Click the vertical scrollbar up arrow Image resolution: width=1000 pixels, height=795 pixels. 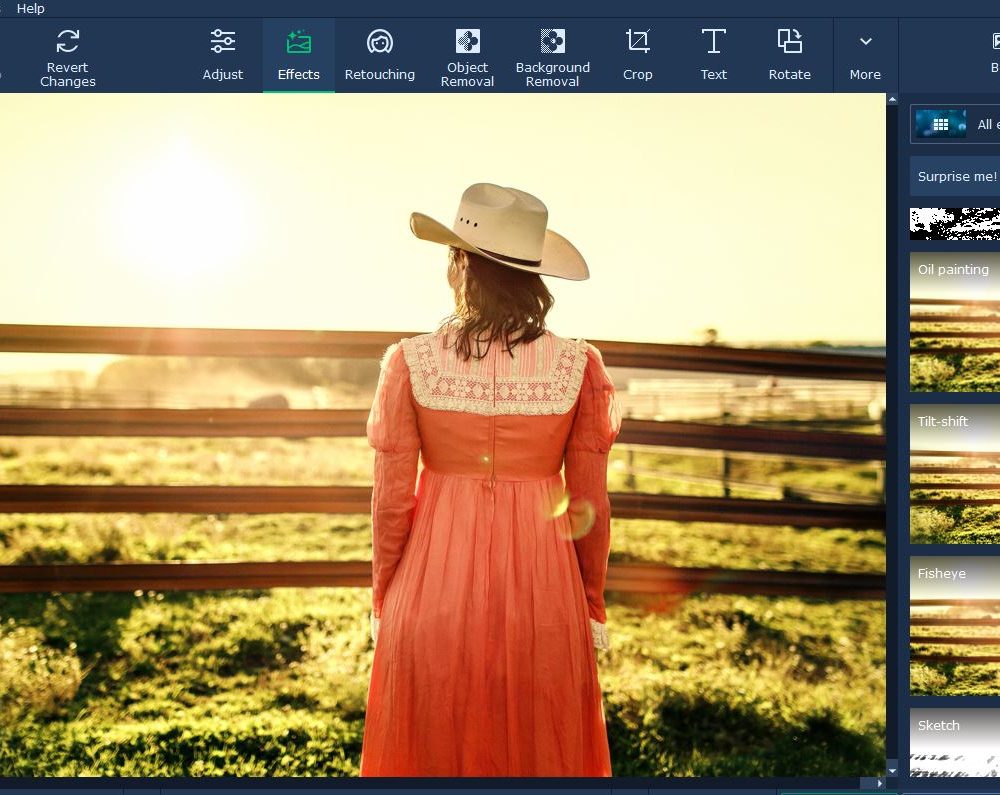(x=892, y=100)
